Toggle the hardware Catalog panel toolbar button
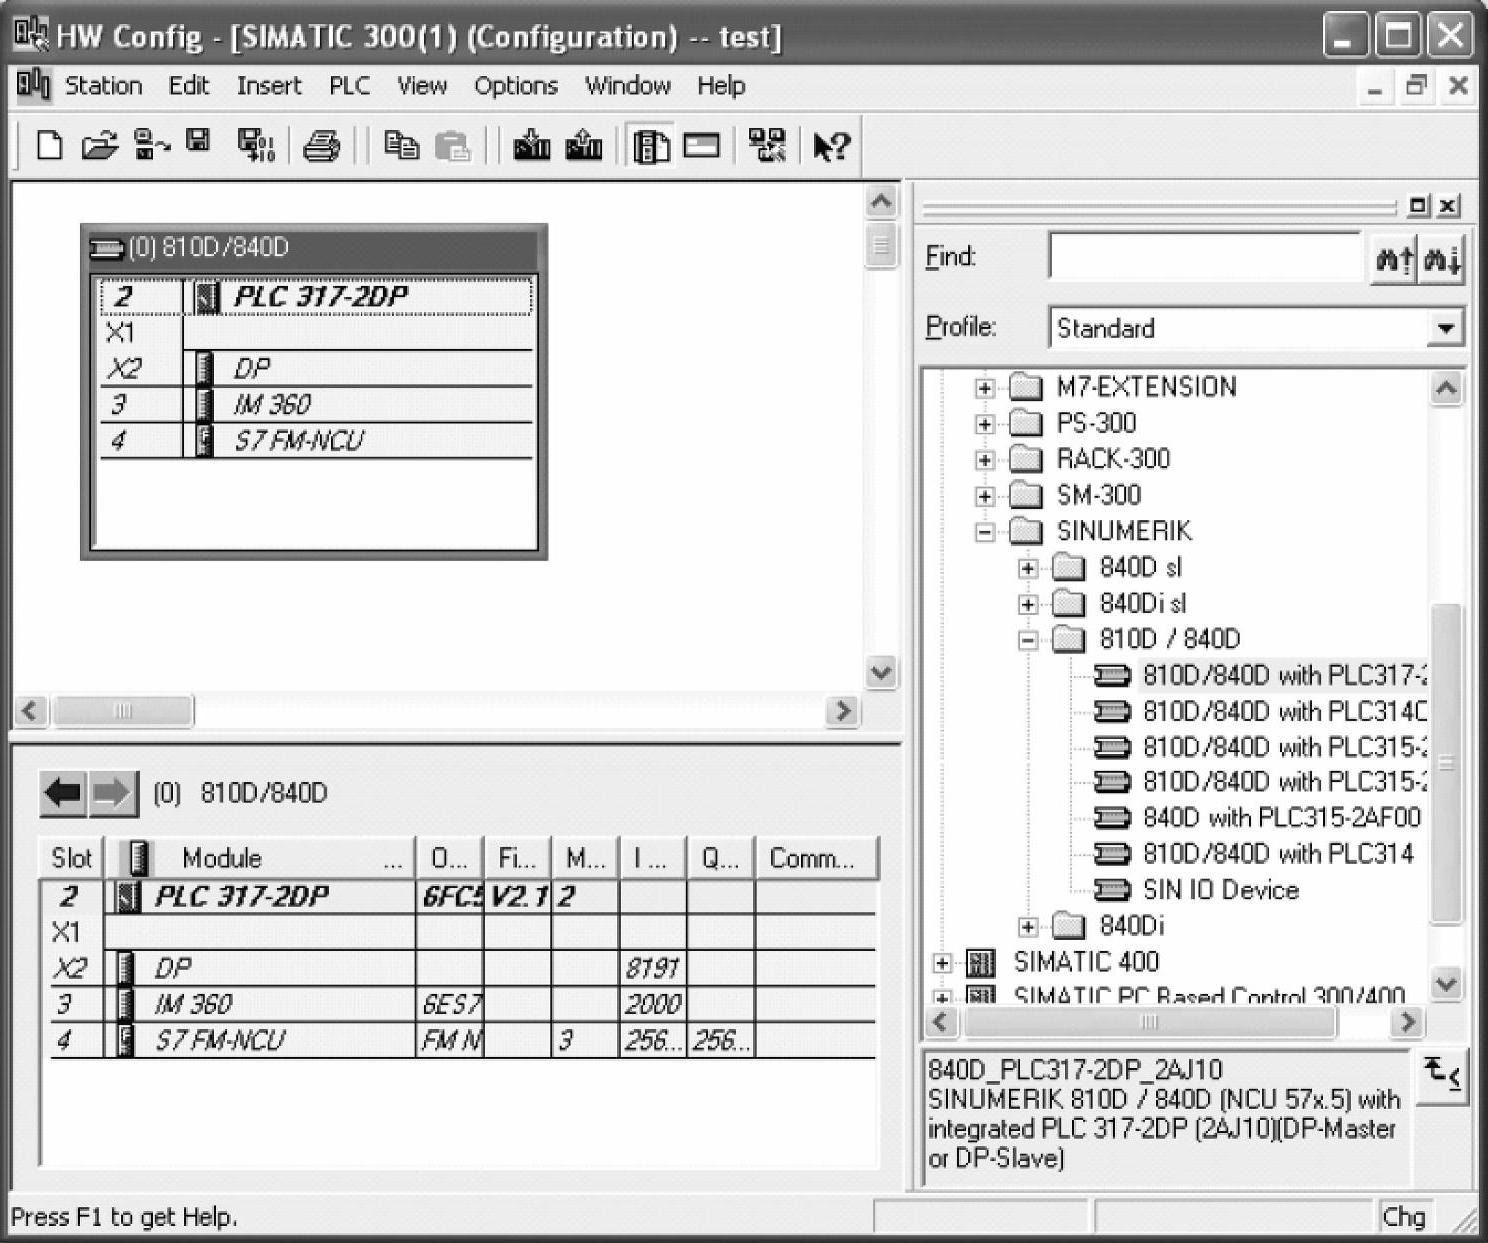The height and width of the screenshot is (1243, 1488). [651, 147]
